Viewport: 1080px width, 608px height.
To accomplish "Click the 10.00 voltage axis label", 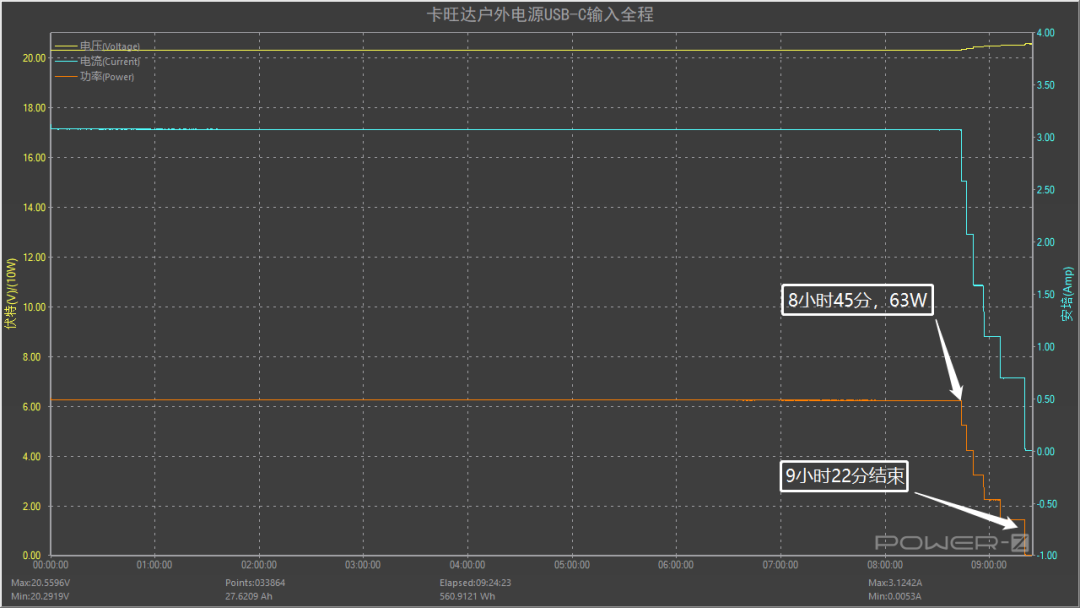I will (34, 307).
